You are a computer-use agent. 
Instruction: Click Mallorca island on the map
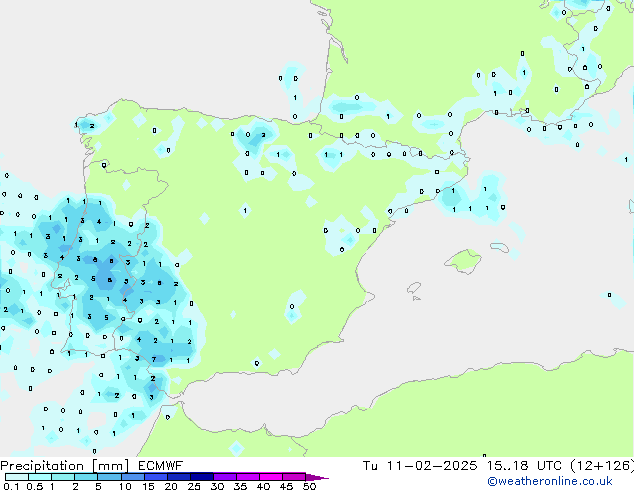463,261
